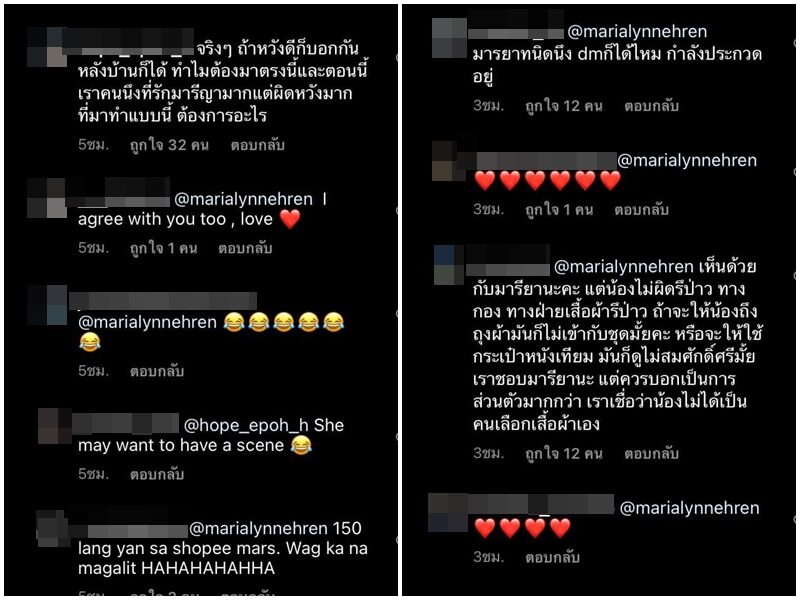Reply to the 'She may want to have a scene' comment
Screen dimensions: 800x600
157,474
